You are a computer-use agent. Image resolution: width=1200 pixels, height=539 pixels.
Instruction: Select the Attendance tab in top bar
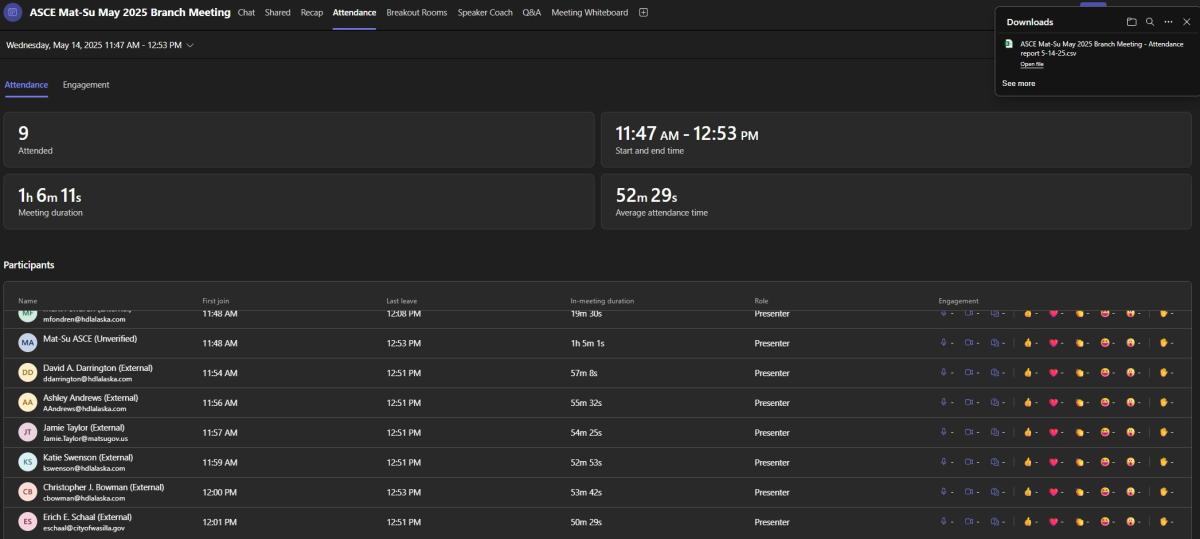click(x=354, y=13)
